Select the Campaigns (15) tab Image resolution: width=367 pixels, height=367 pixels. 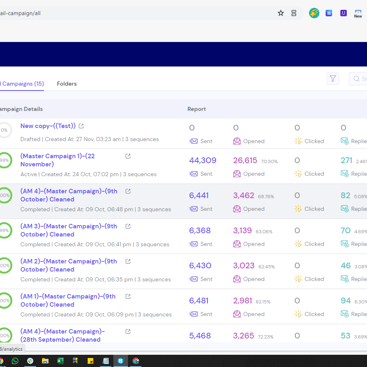point(22,84)
